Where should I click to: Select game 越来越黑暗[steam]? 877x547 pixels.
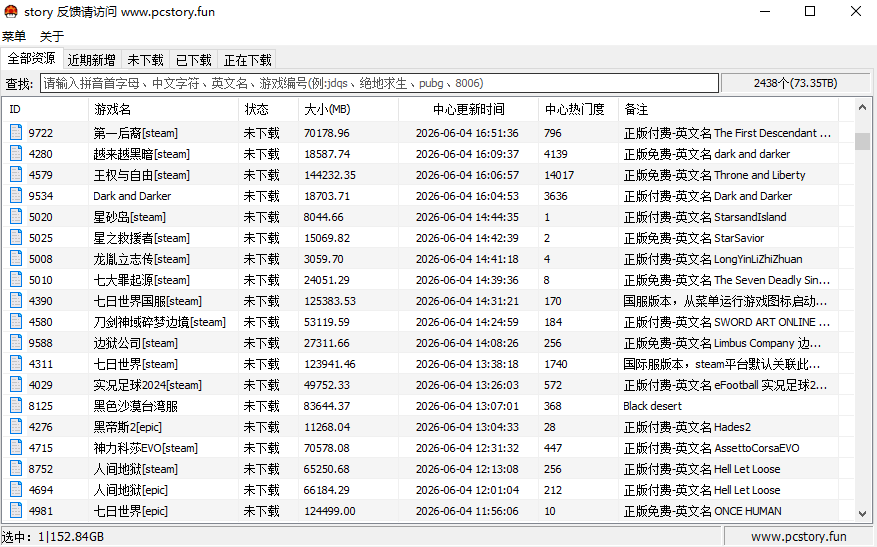pos(142,154)
